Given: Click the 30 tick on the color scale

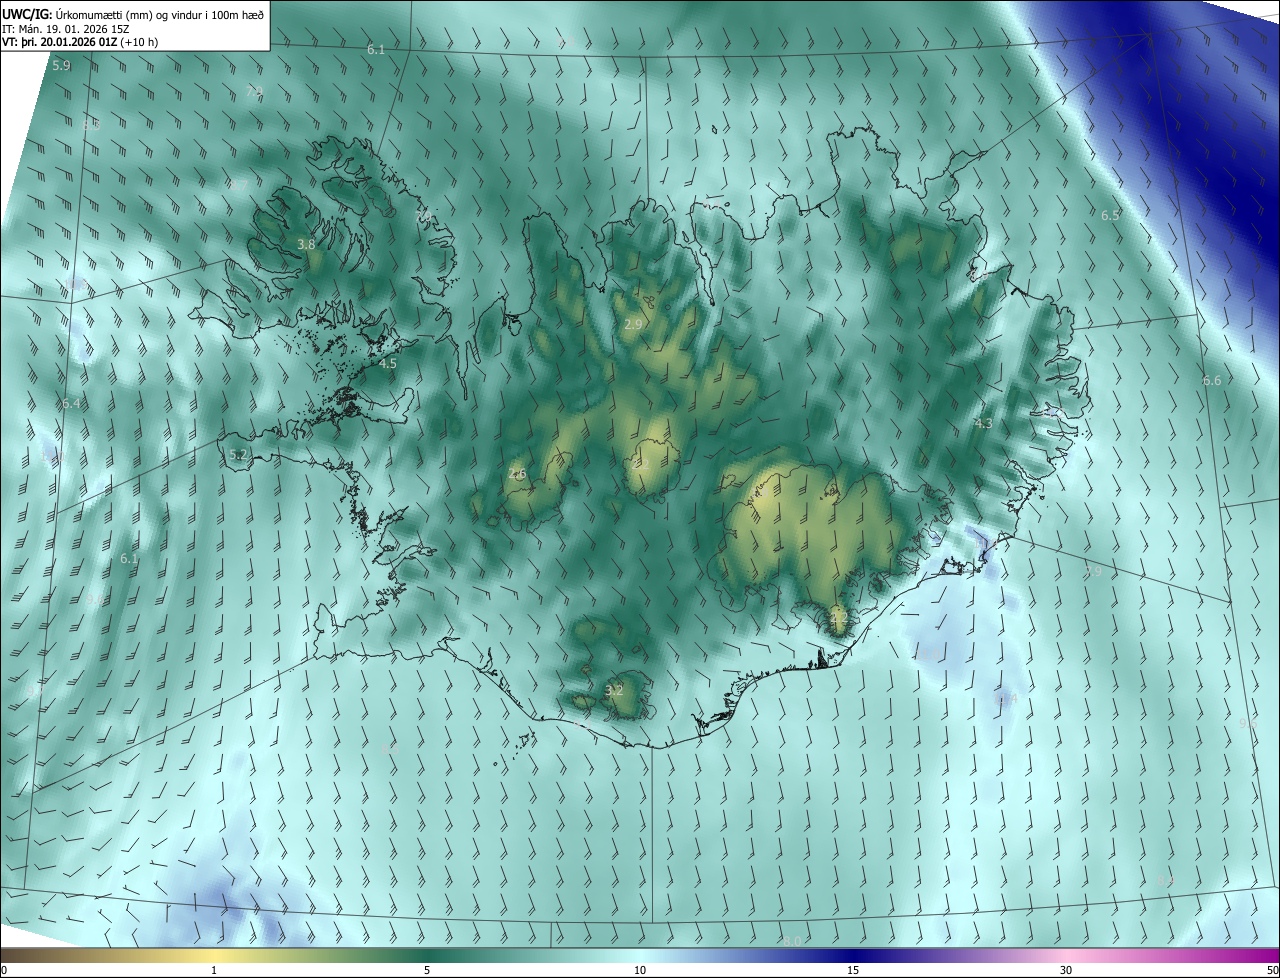Looking at the screenshot, I should coord(1066,970).
